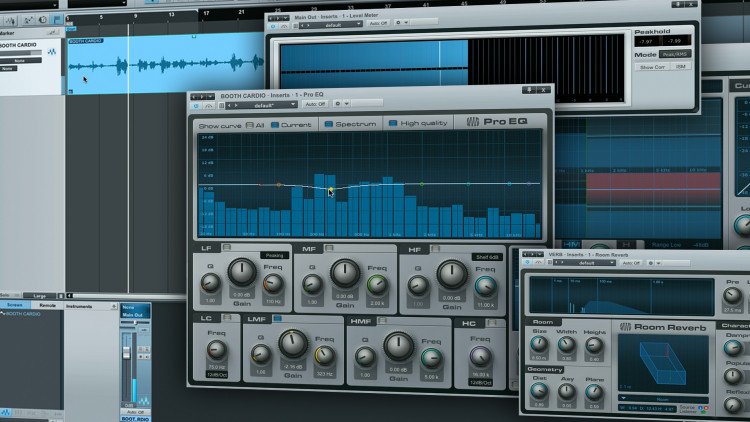Viewport: 750px width, 422px height.
Task: Click LMF Gain knob
Action: [293, 344]
